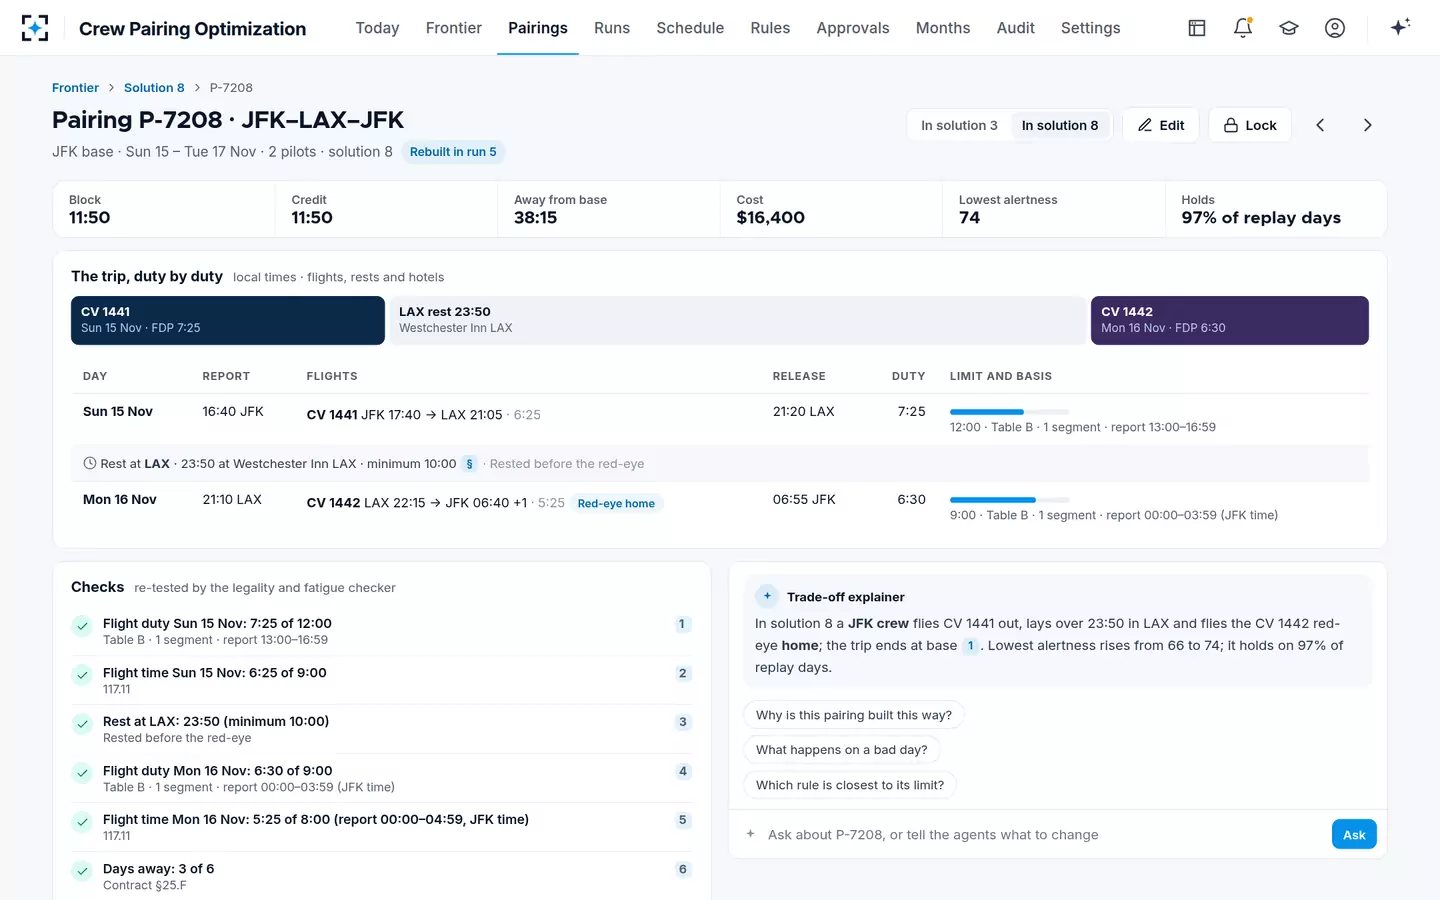Open the Approvals tab
Viewport: 1440px width, 900px height.
(x=853, y=28)
